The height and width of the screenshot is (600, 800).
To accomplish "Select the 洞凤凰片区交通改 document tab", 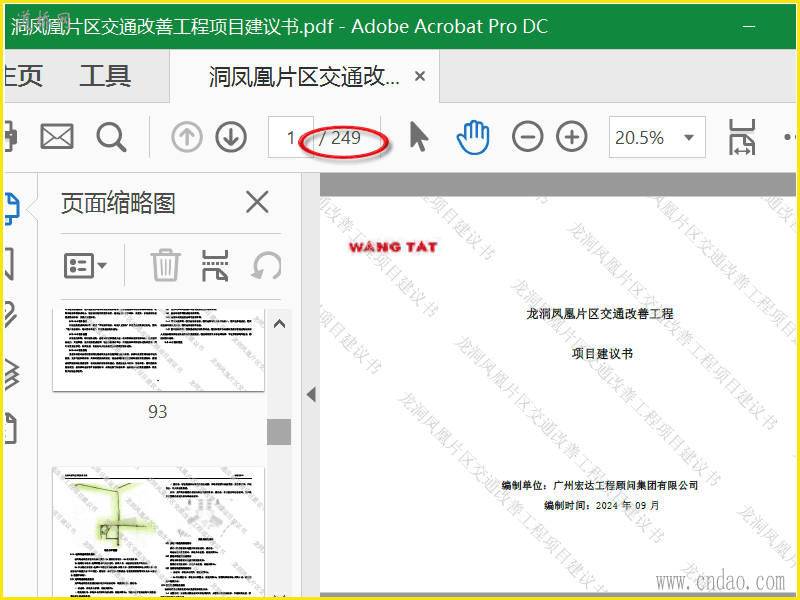I will coord(304,77).
